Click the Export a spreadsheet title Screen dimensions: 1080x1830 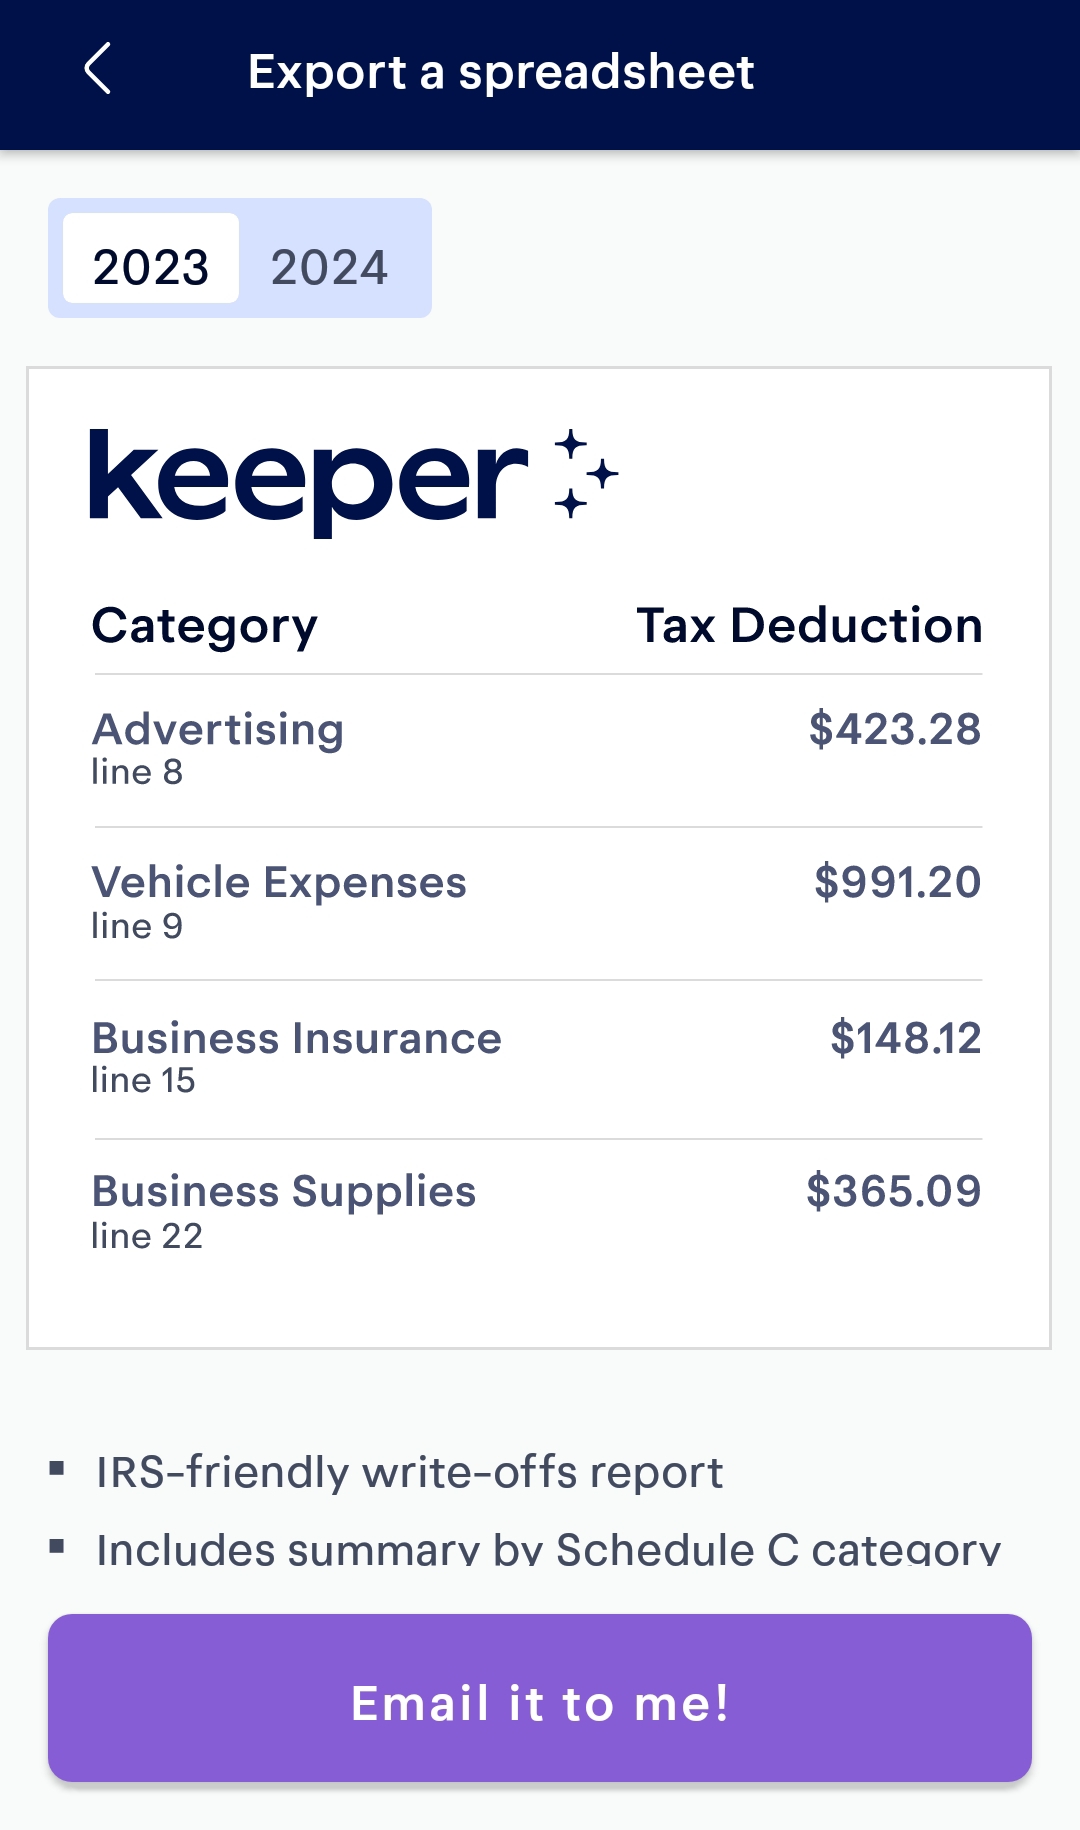coord(502,71)
